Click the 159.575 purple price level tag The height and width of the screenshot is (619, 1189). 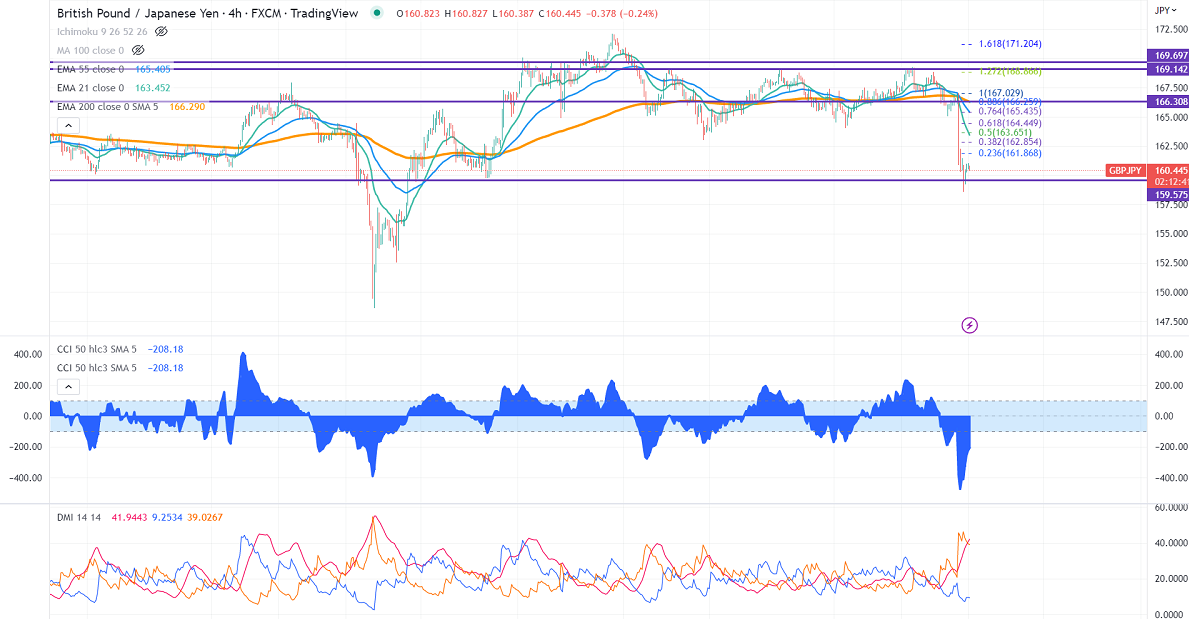coord(1170,195)
